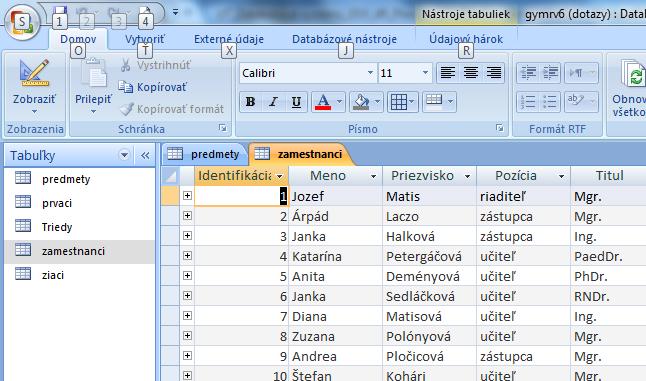The width and height of the screenshot is (646, 381).
Task: Click the Office button logo
Action: point(22,21)
